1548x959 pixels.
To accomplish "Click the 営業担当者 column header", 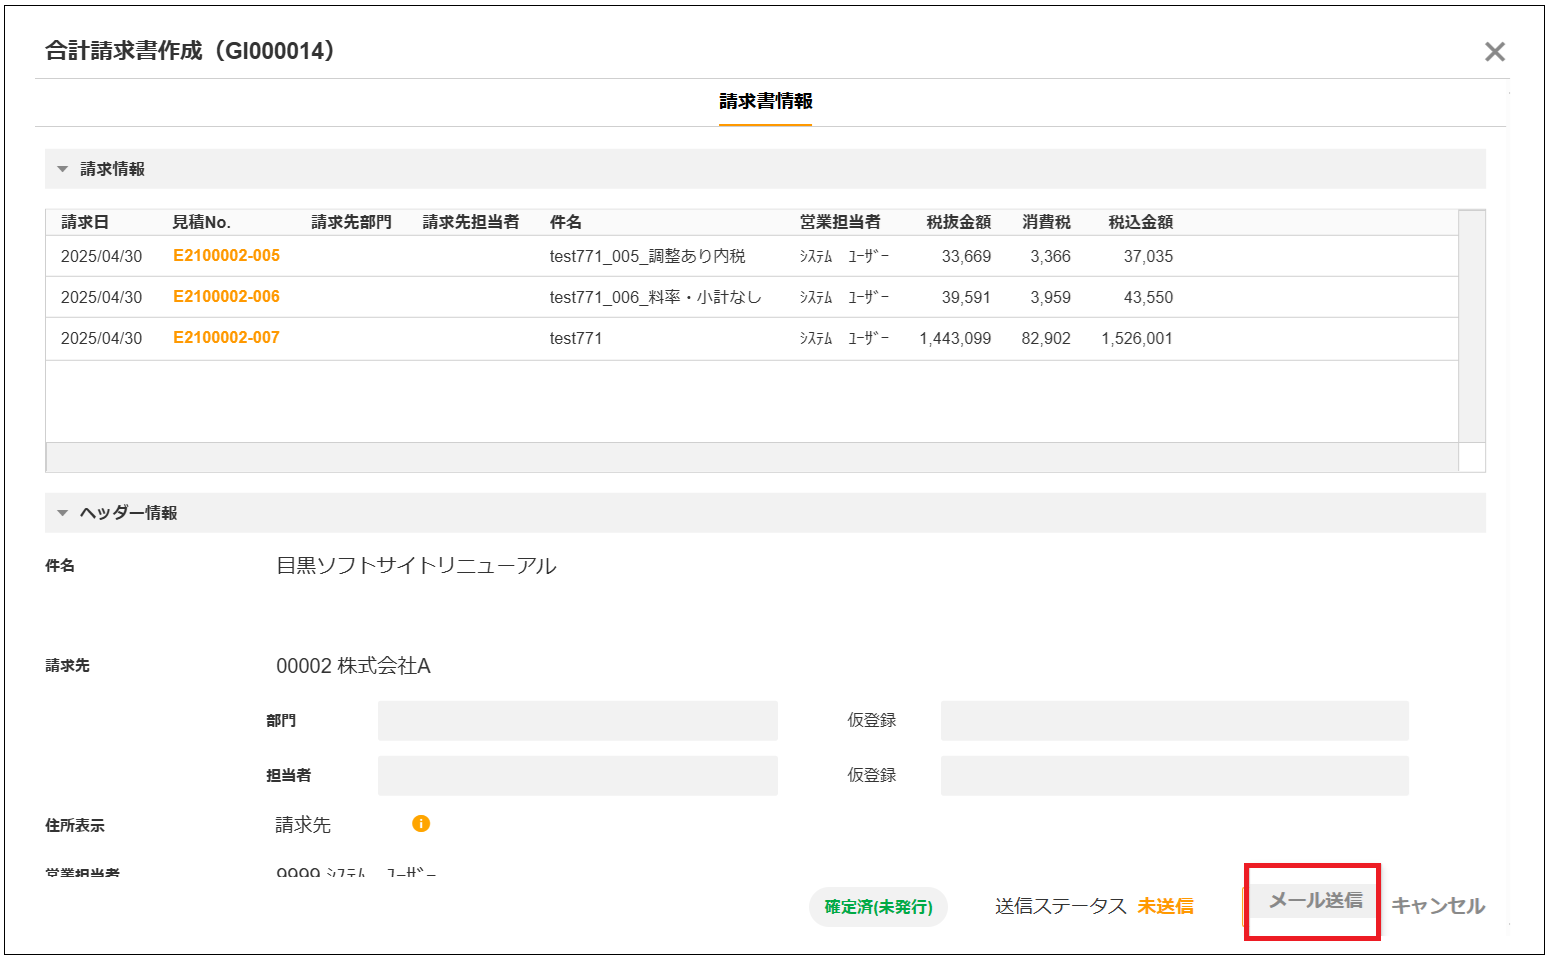I will tap(840, 222).
